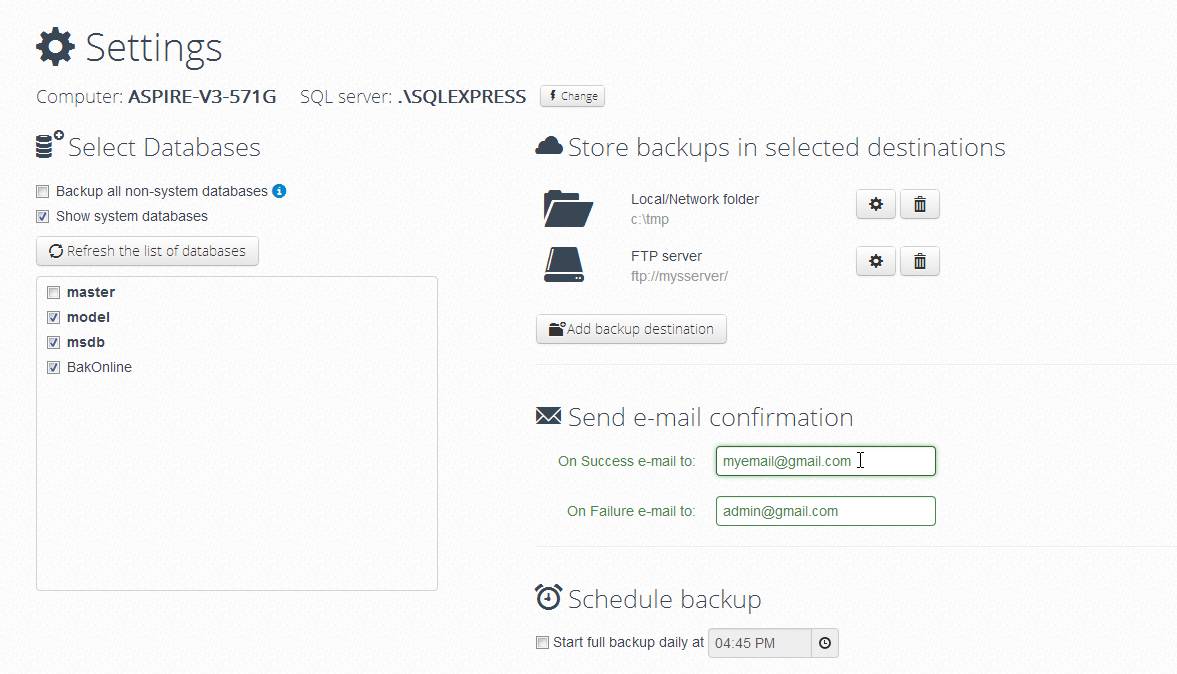Image resolution: width=1177 pixels, height=674 pixels.
Task: Click the On Failure e-mail field
Action: pos(825,511)
